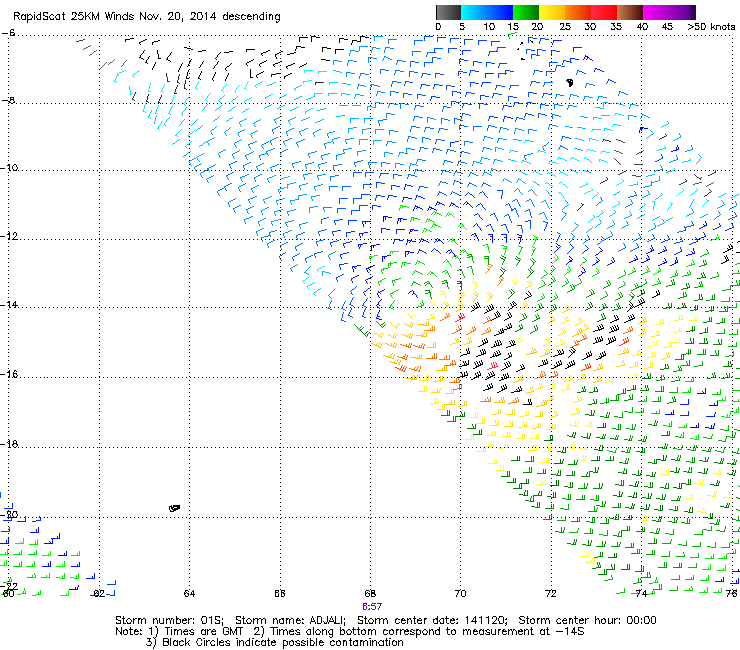Click the latitude label '-10'
Image resolution: width=740 pixels, height=650 pixels.
[x=10, y=168]
